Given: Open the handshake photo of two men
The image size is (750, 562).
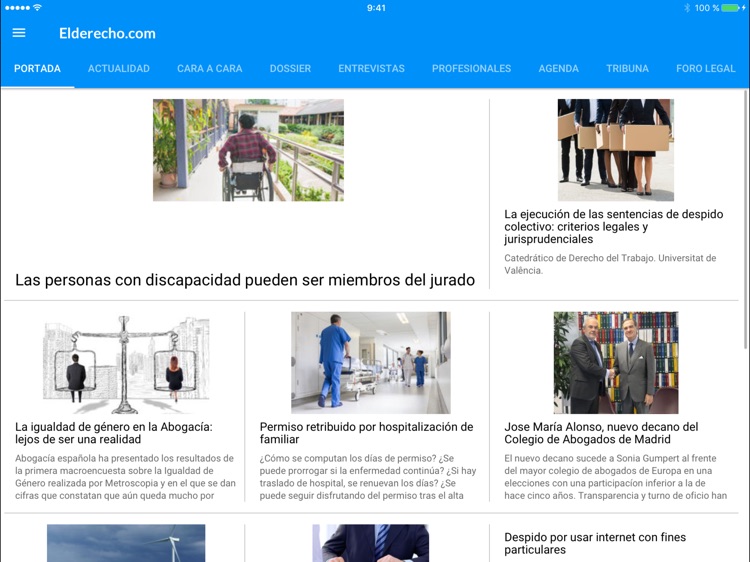Looking at the screenshot, I should coord(616,363).
